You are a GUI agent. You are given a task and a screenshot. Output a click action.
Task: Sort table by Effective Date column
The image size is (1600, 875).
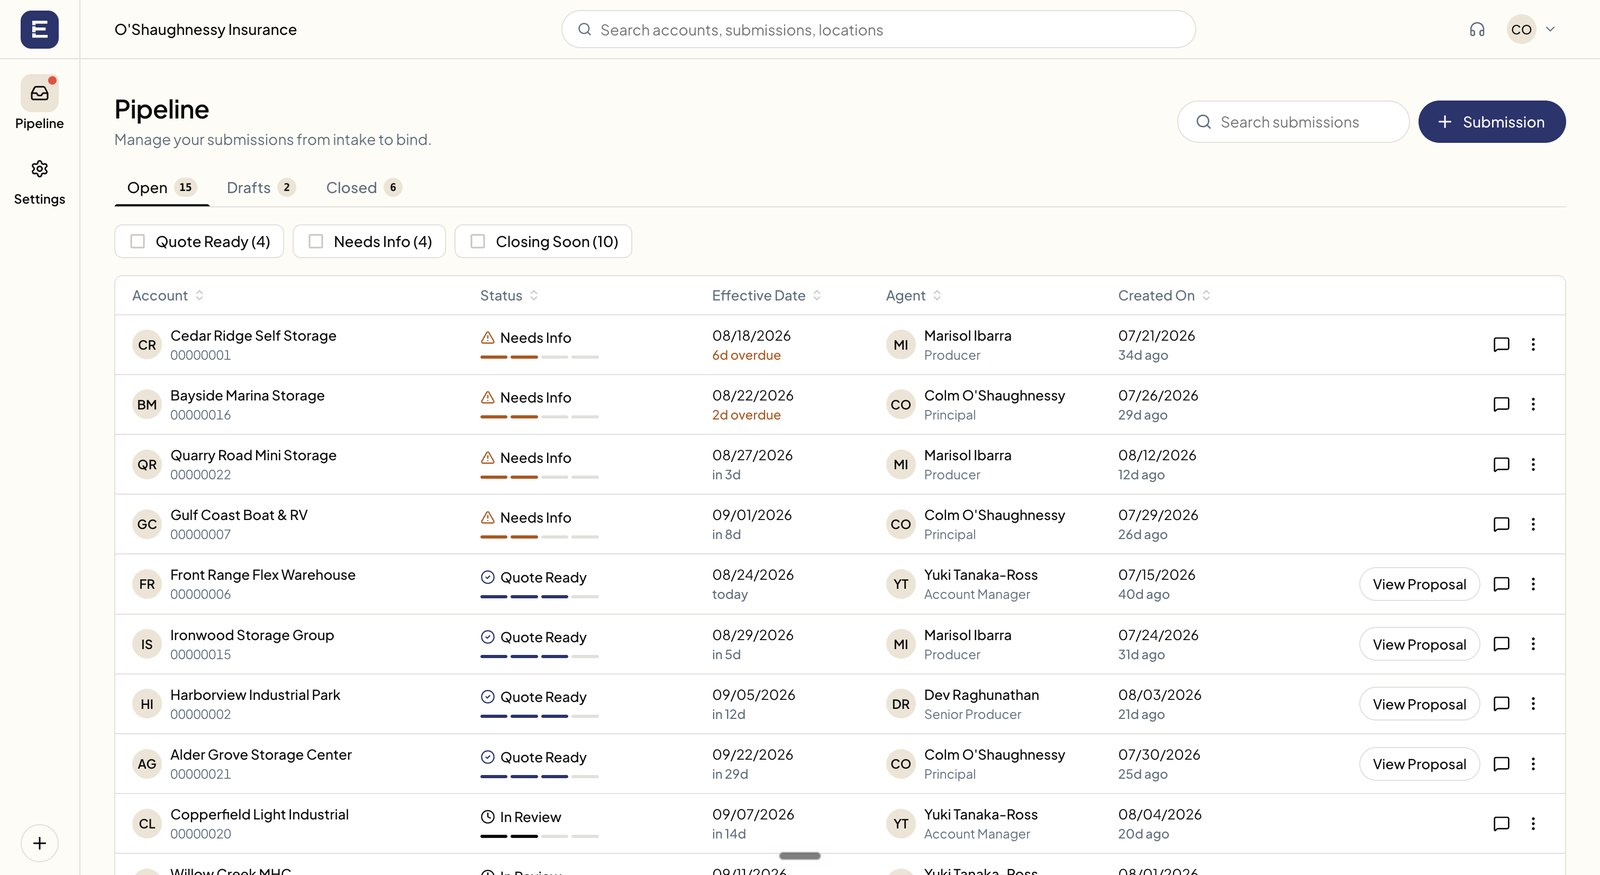click(x=767, y=296)
